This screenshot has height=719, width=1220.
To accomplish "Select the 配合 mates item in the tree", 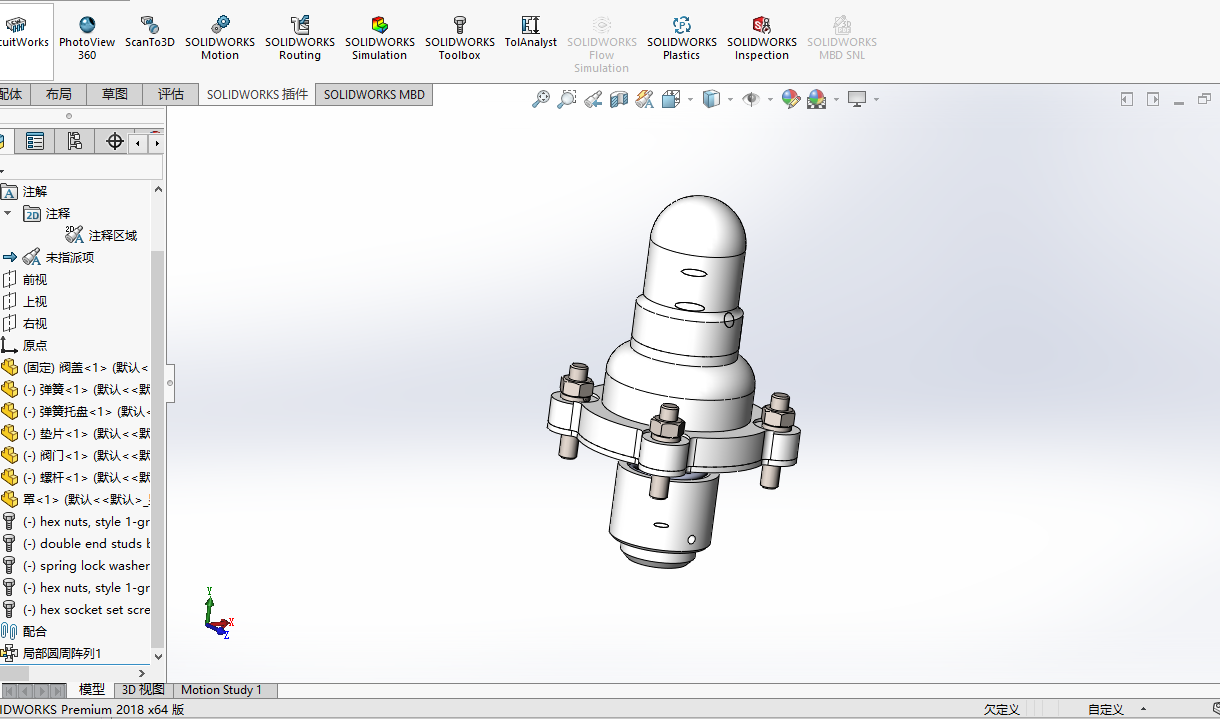I will pyautogui.click(x=35, y=631).
